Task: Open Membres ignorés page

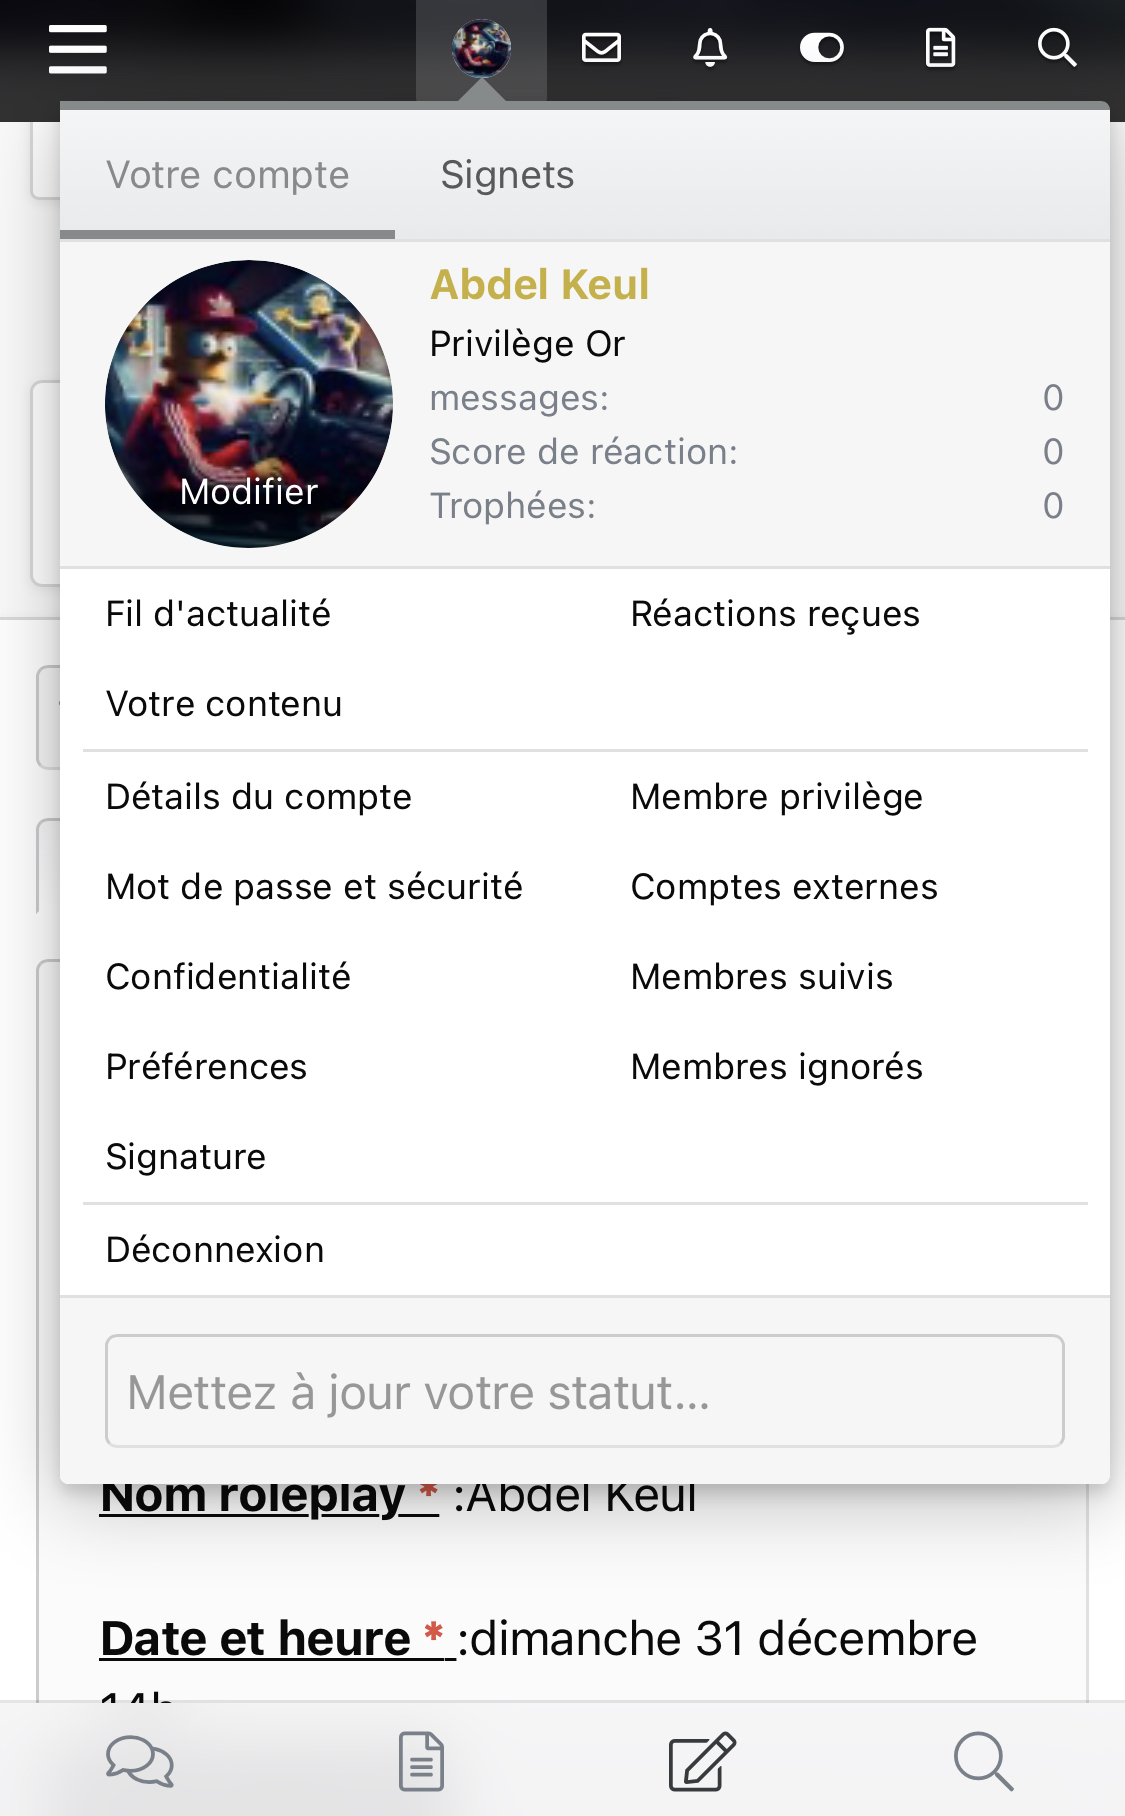Action: point(777,1067)
